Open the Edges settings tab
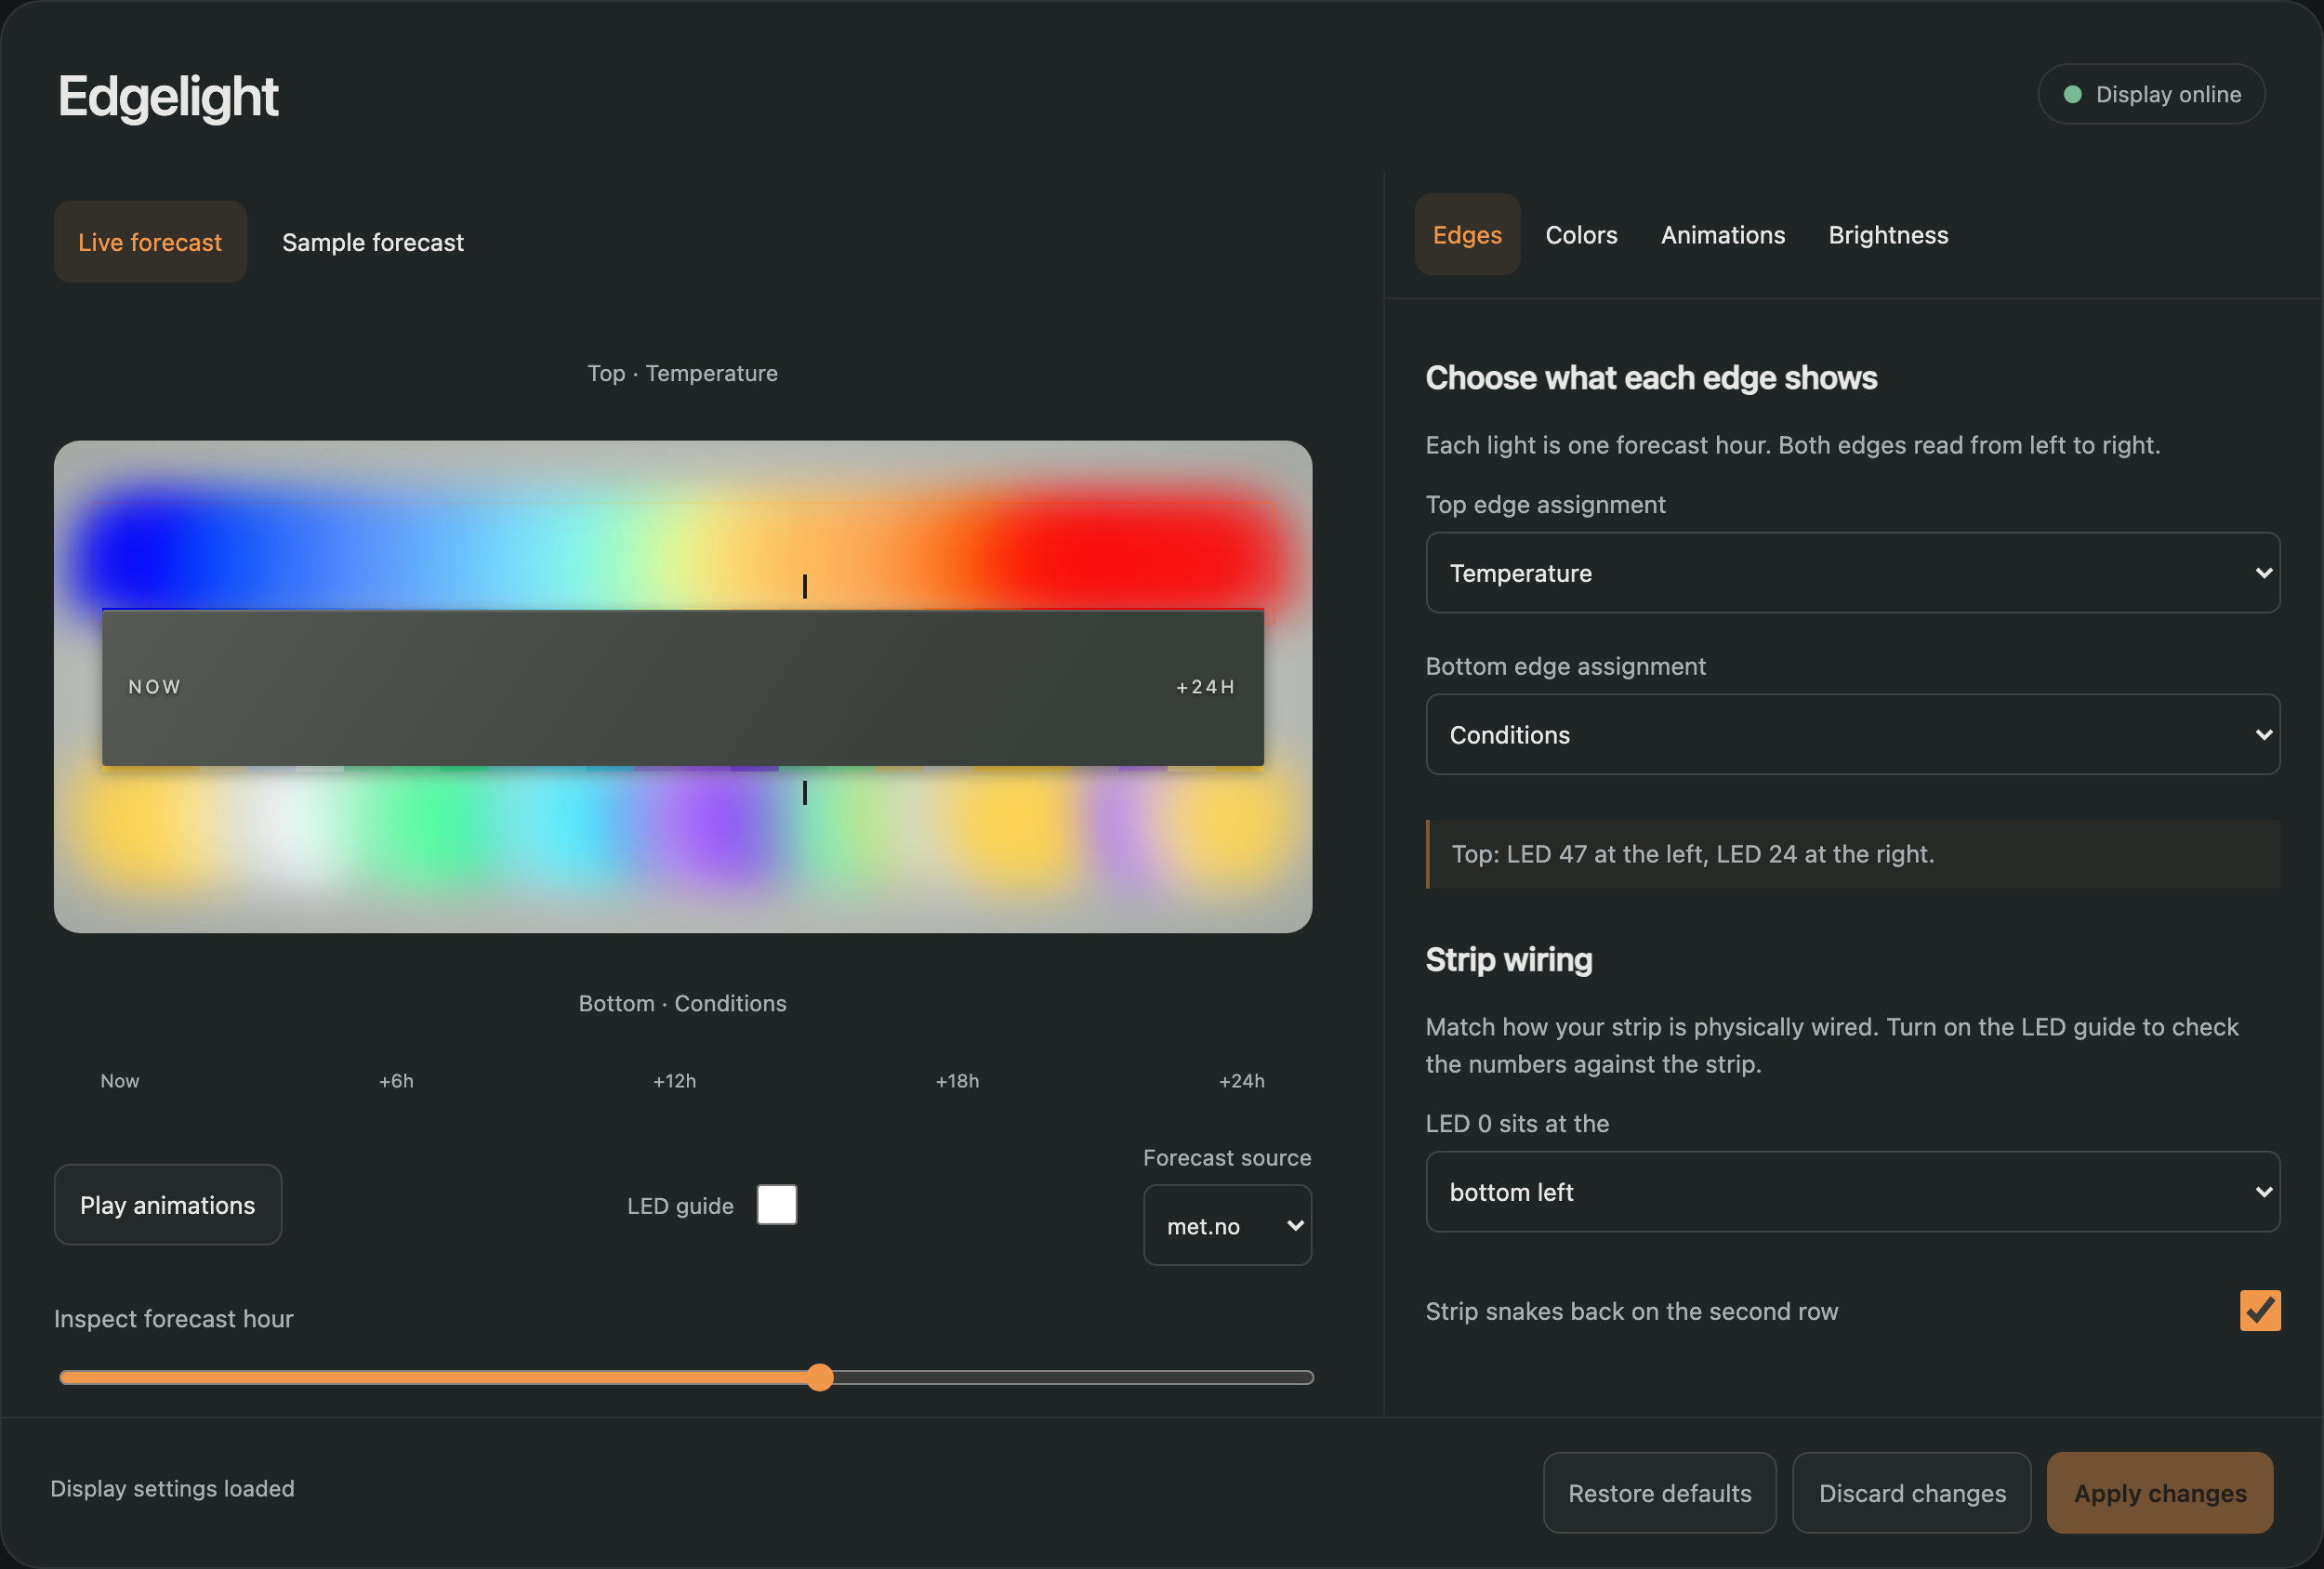2324x1569 pixels. pyautogui.click(x=1467, y=235)
